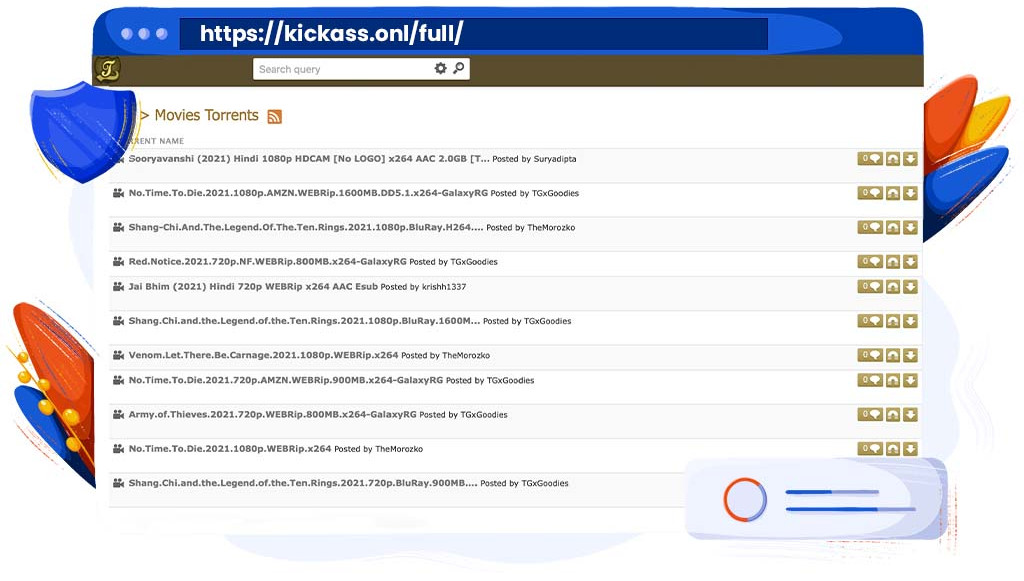Open No.Time.To.Die.2021.720p.AMZN.WEBRip.900MB title

[285, 380]
